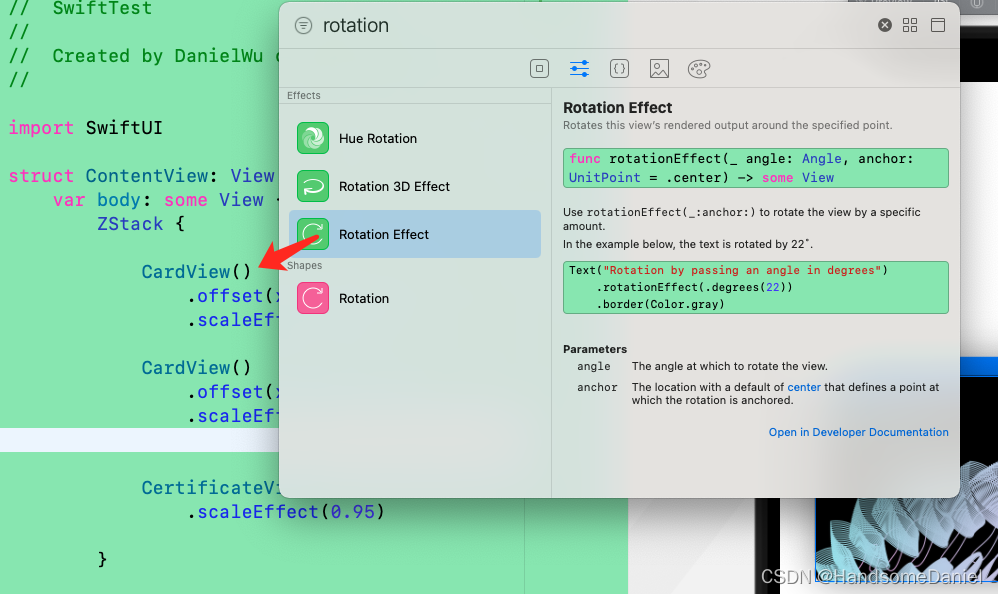Image resolution: width=998 pixels, height=594 pixels.
Task: Click the ZStack line in the editor
Action: 141,224
